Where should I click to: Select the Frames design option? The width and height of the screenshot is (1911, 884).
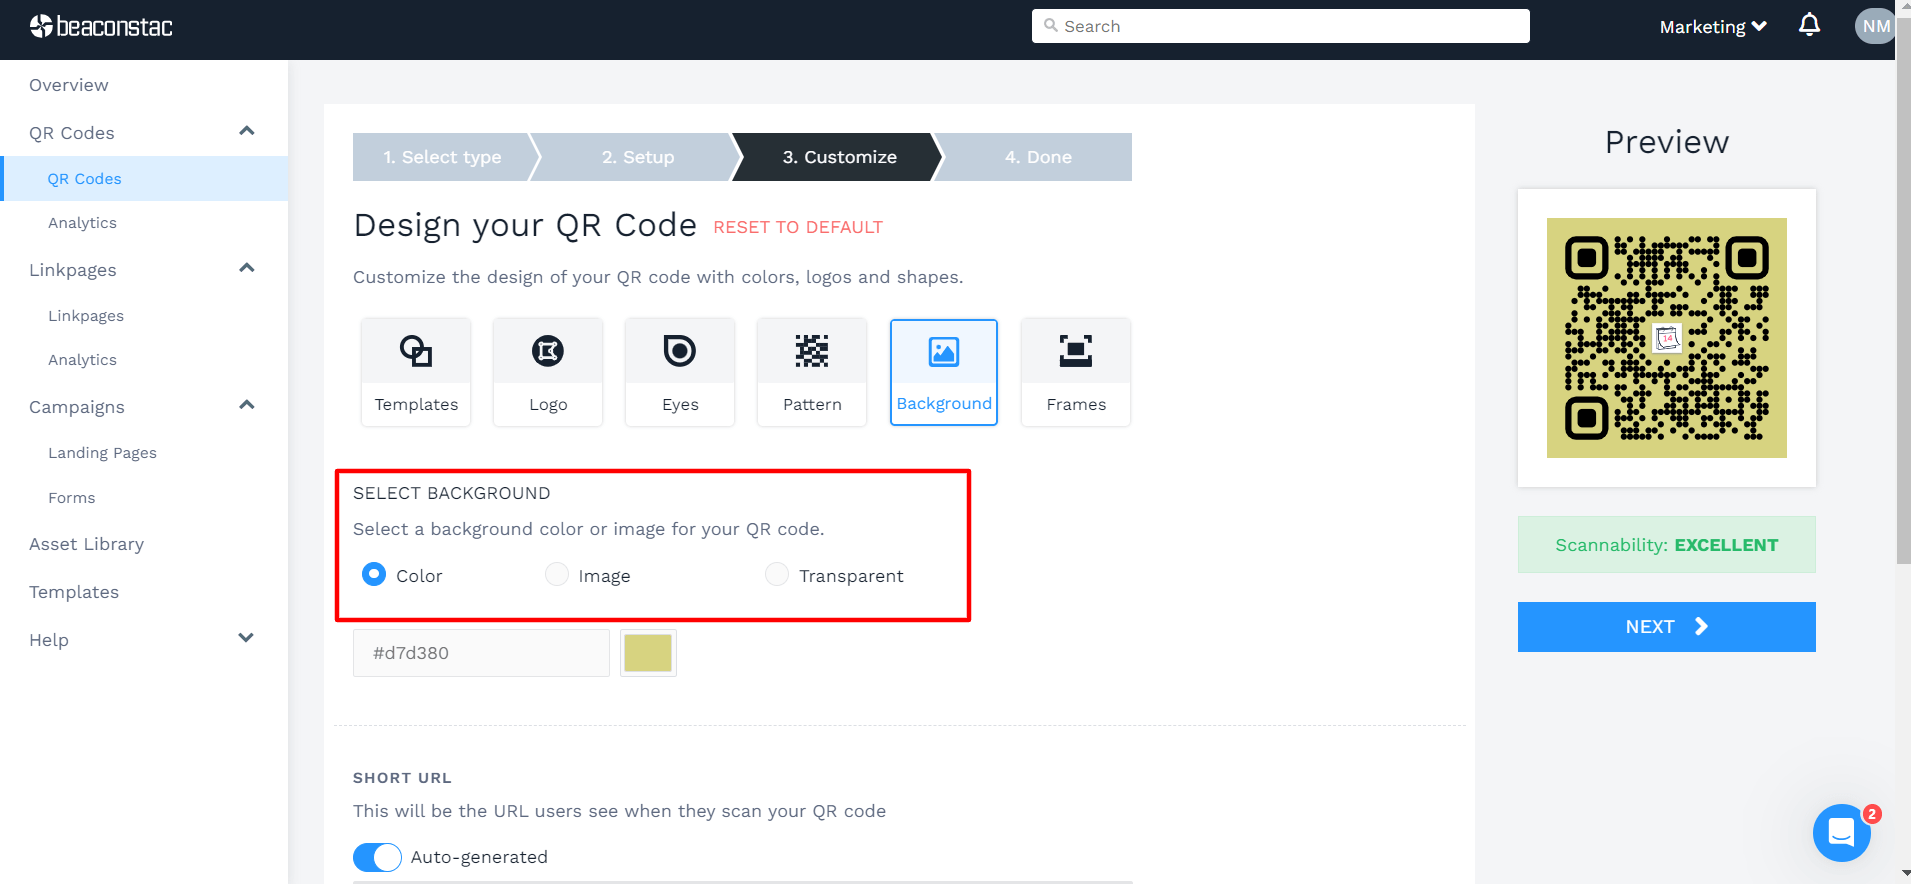[x=1076, y=372]
